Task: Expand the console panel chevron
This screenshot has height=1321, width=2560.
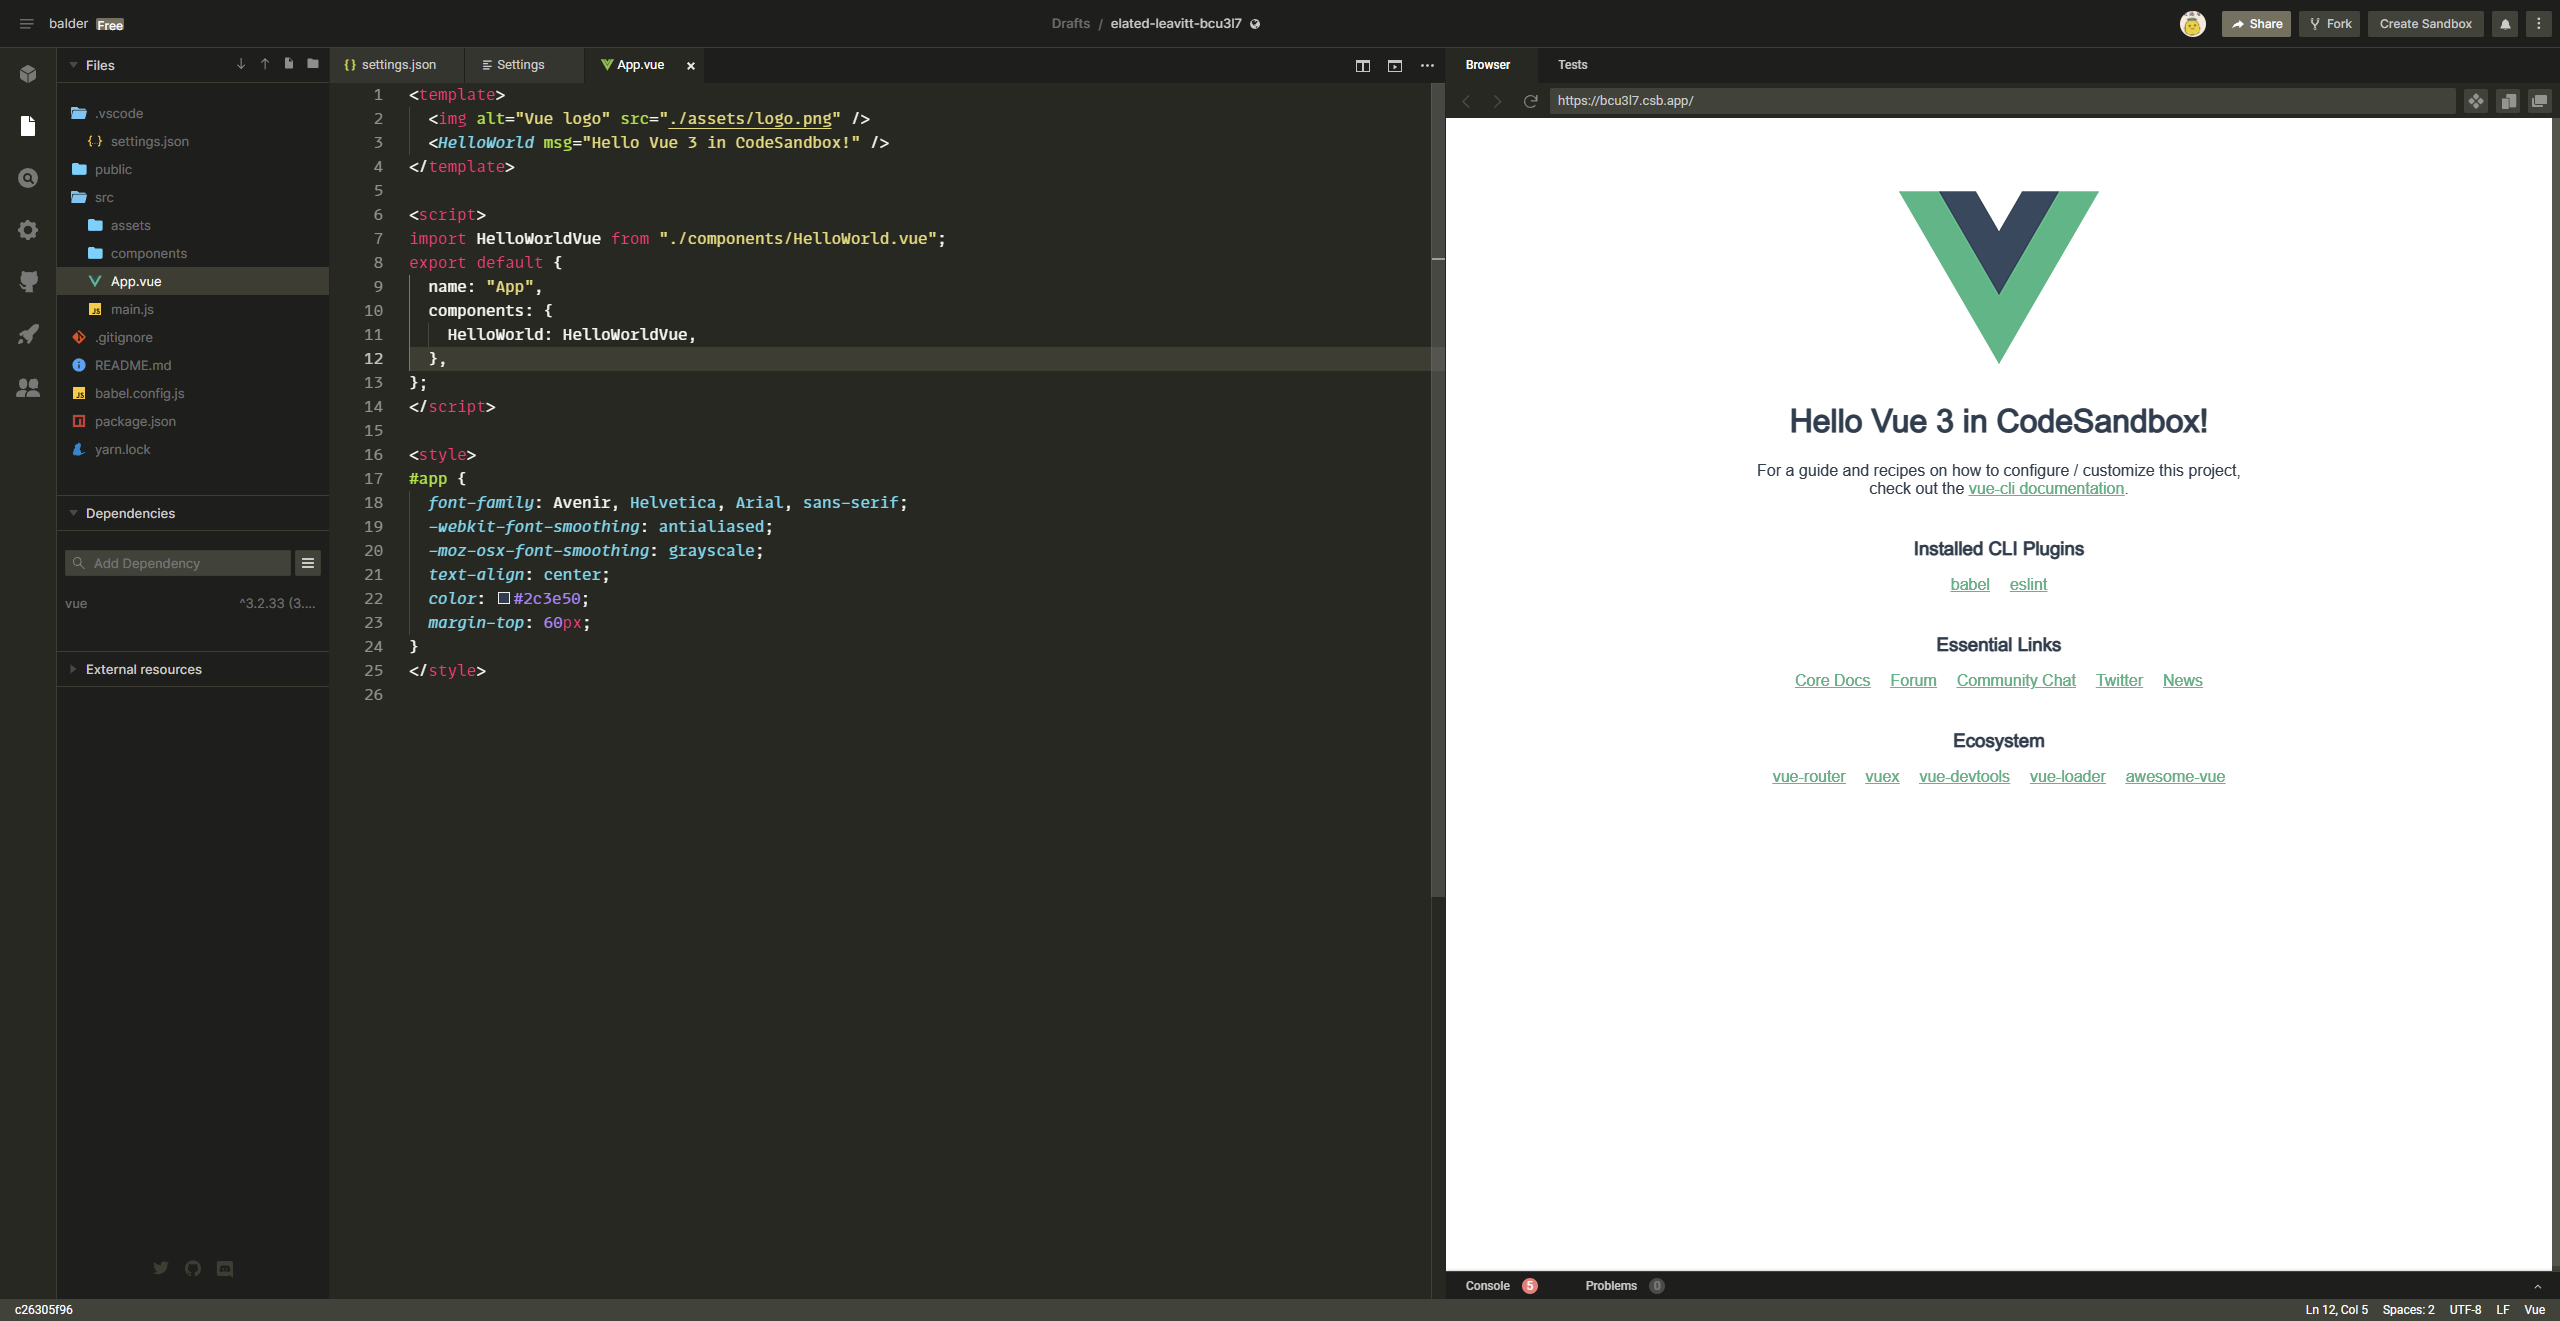Action: point(2536,1286)
